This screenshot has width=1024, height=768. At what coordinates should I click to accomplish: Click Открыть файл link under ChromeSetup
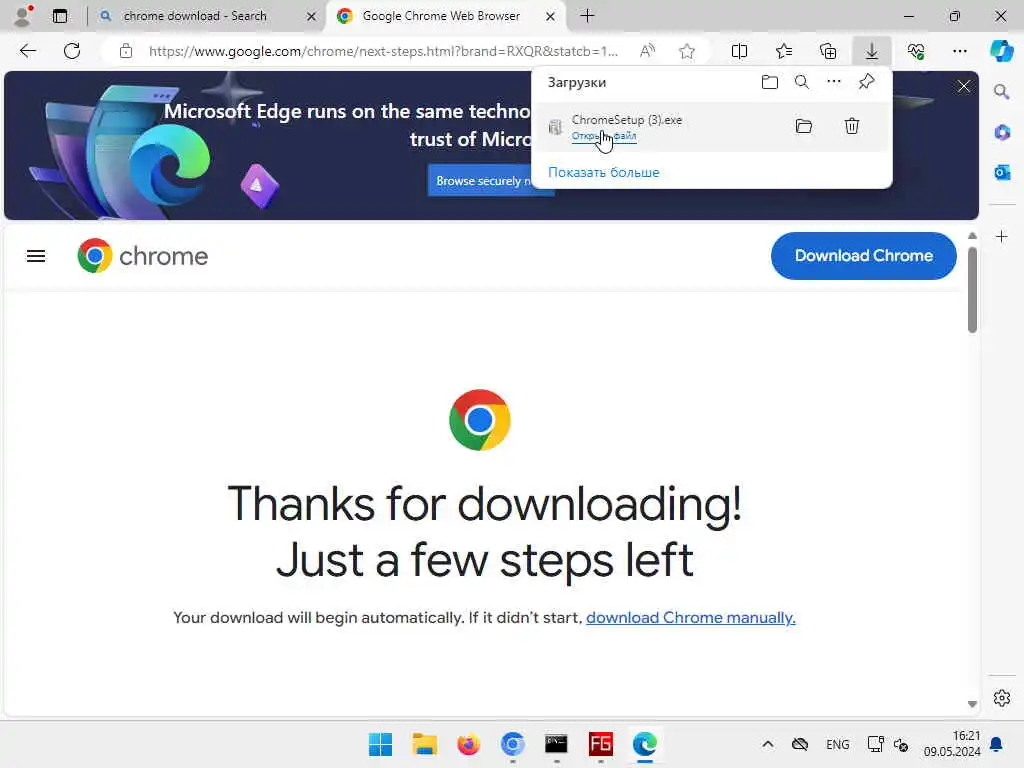pos(603,136)
